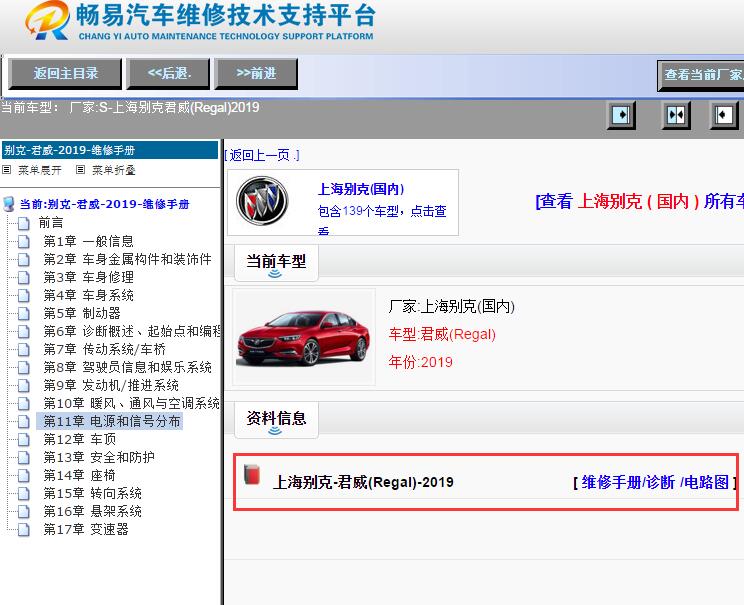This screenshot has width=744, height=605.
Task: Click the 年份:2019 text
Action: (x=420, y=363)
